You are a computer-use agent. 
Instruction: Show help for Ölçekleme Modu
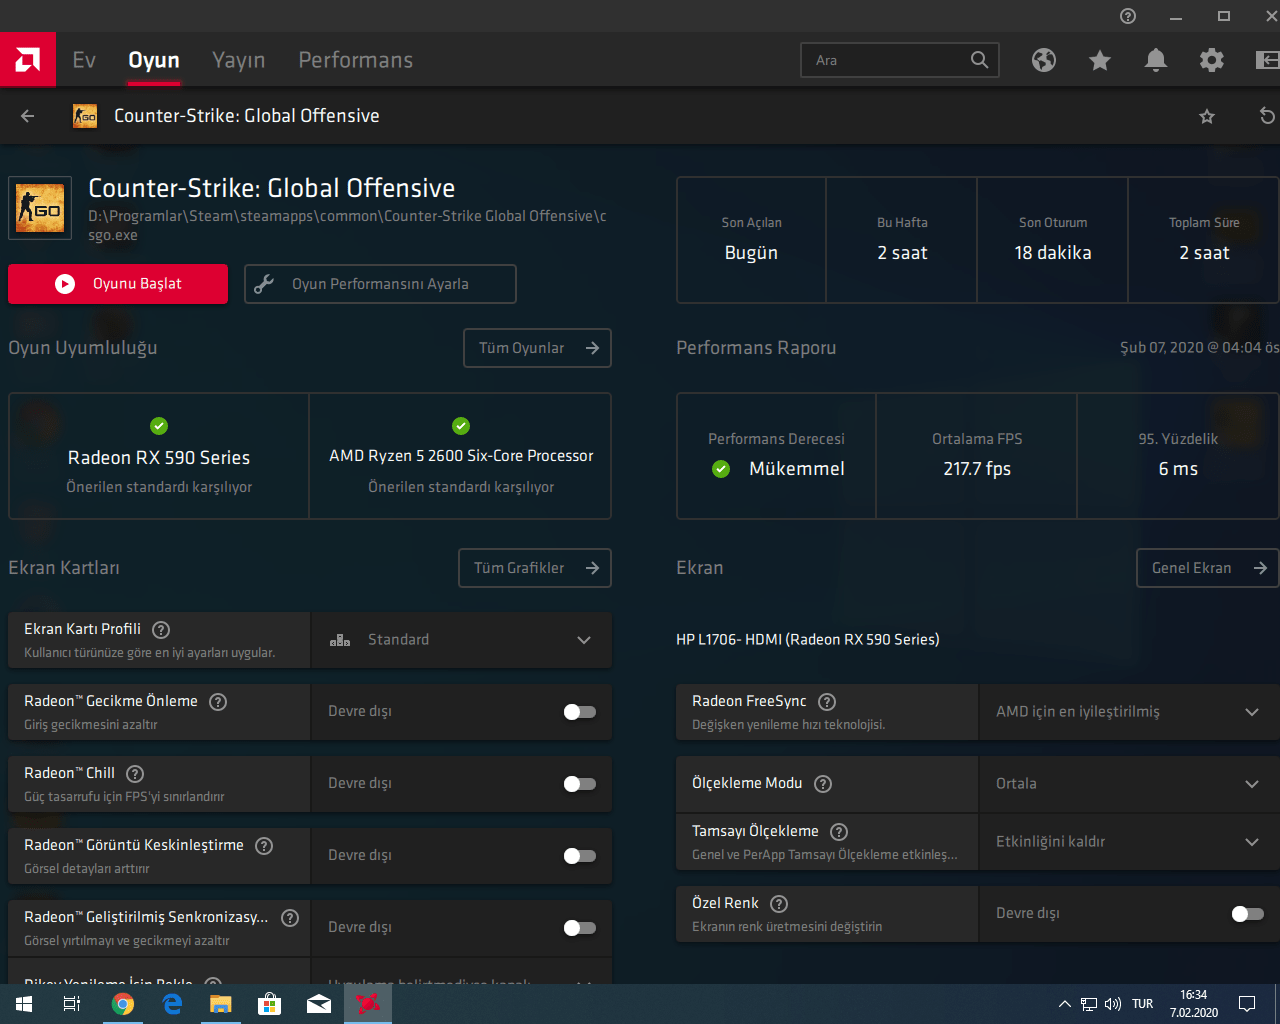click(823, 784)
